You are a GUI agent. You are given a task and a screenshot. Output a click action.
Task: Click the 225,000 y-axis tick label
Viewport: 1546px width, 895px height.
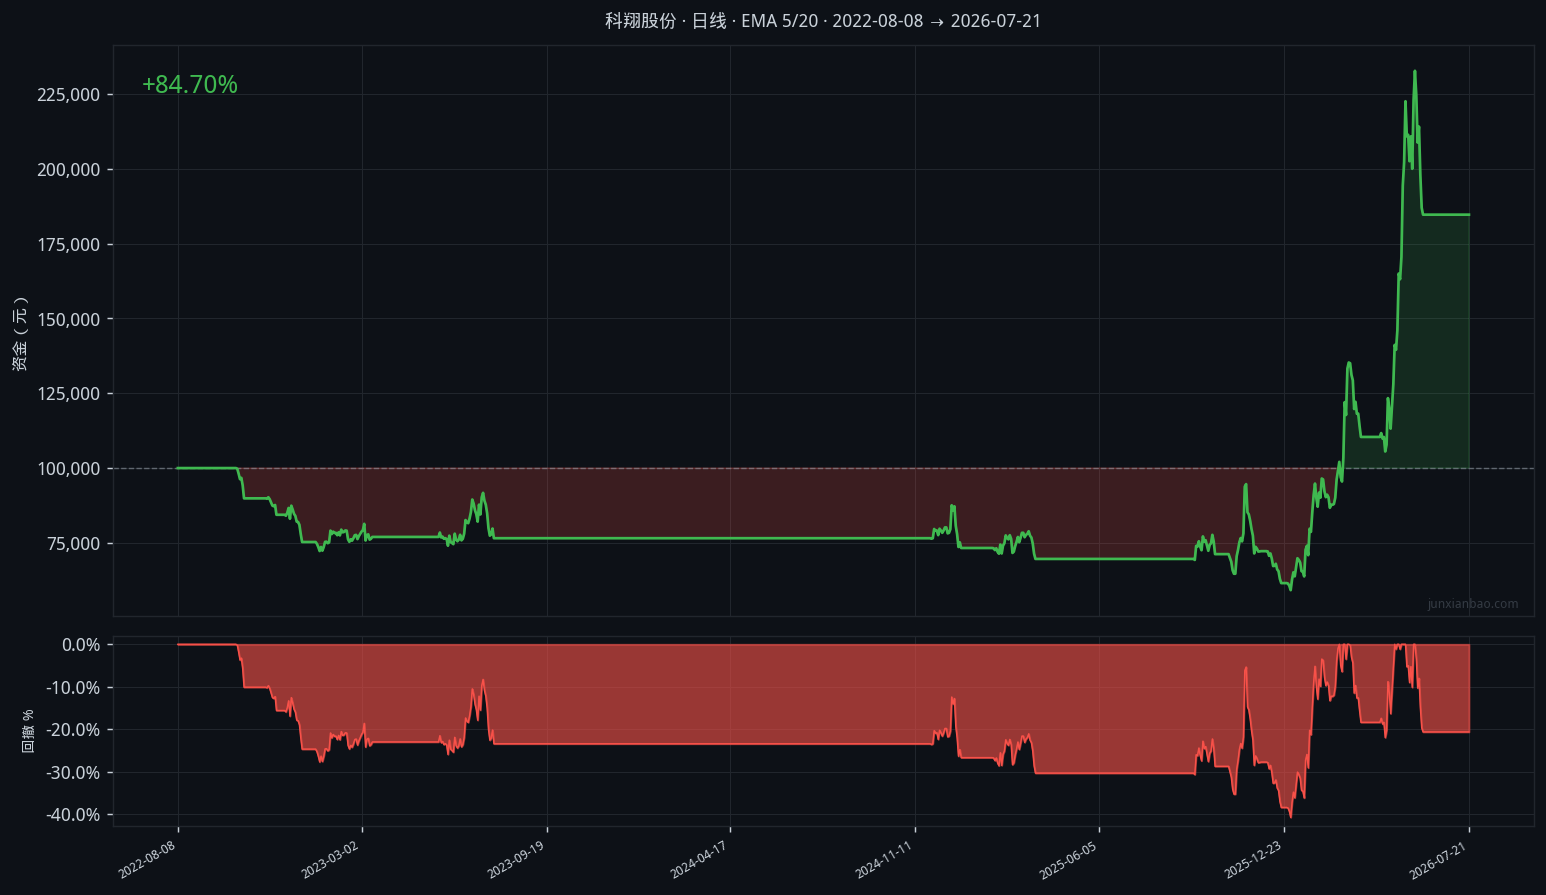(x=69, y=95)
